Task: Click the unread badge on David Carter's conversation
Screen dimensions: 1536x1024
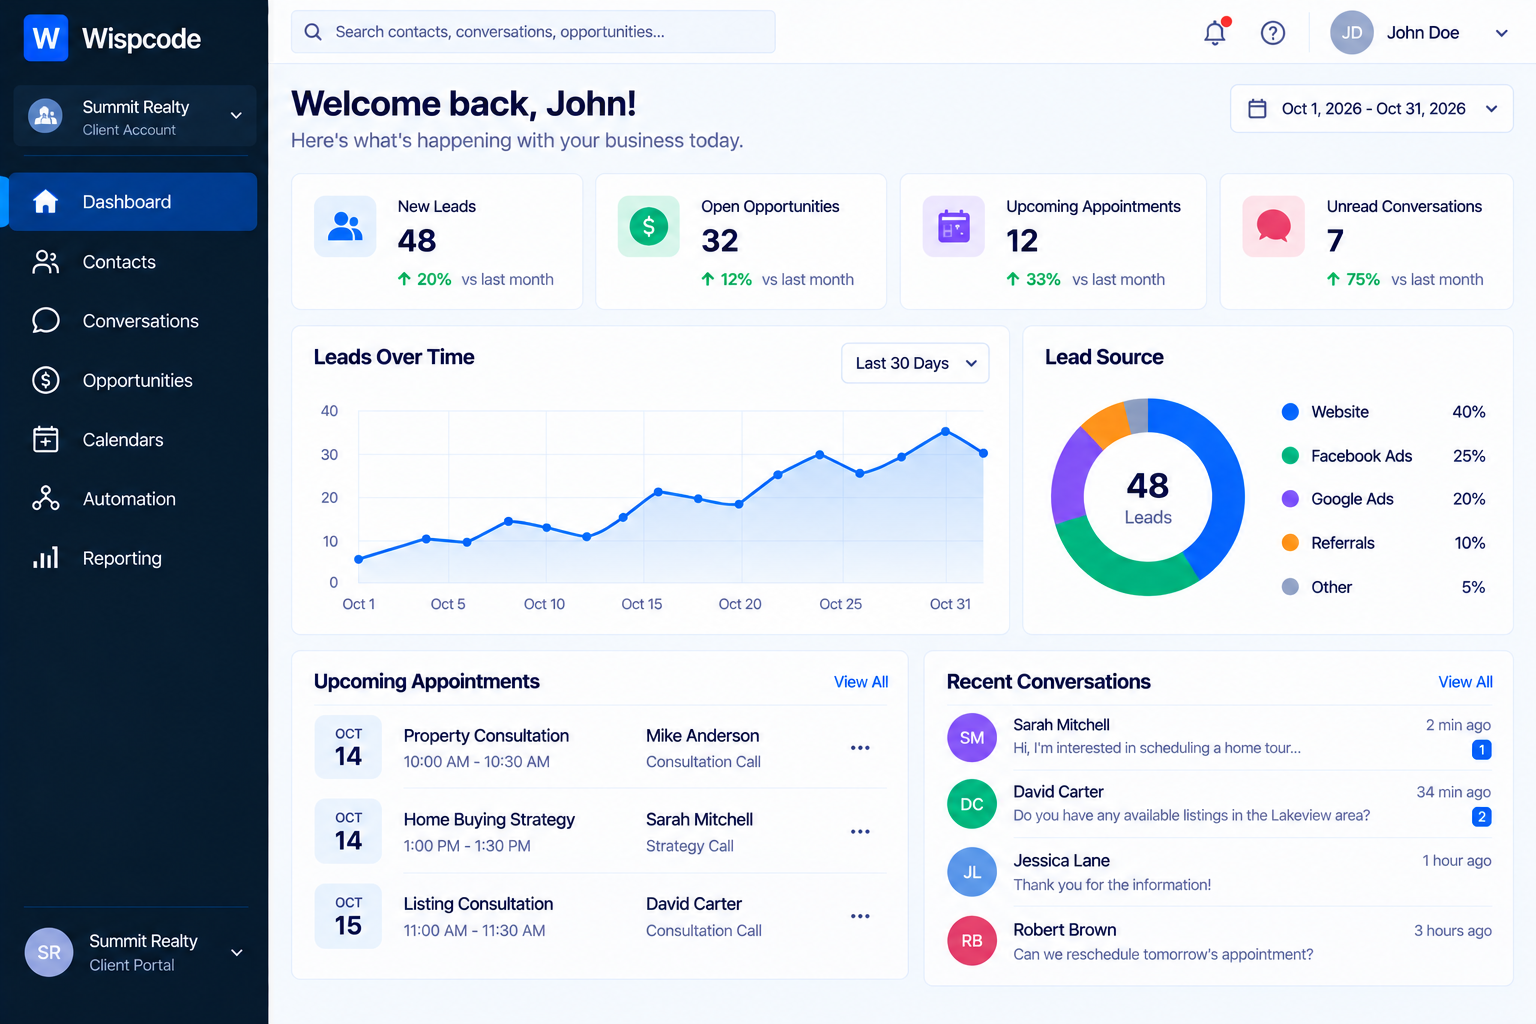Action: pos(1482,817)
